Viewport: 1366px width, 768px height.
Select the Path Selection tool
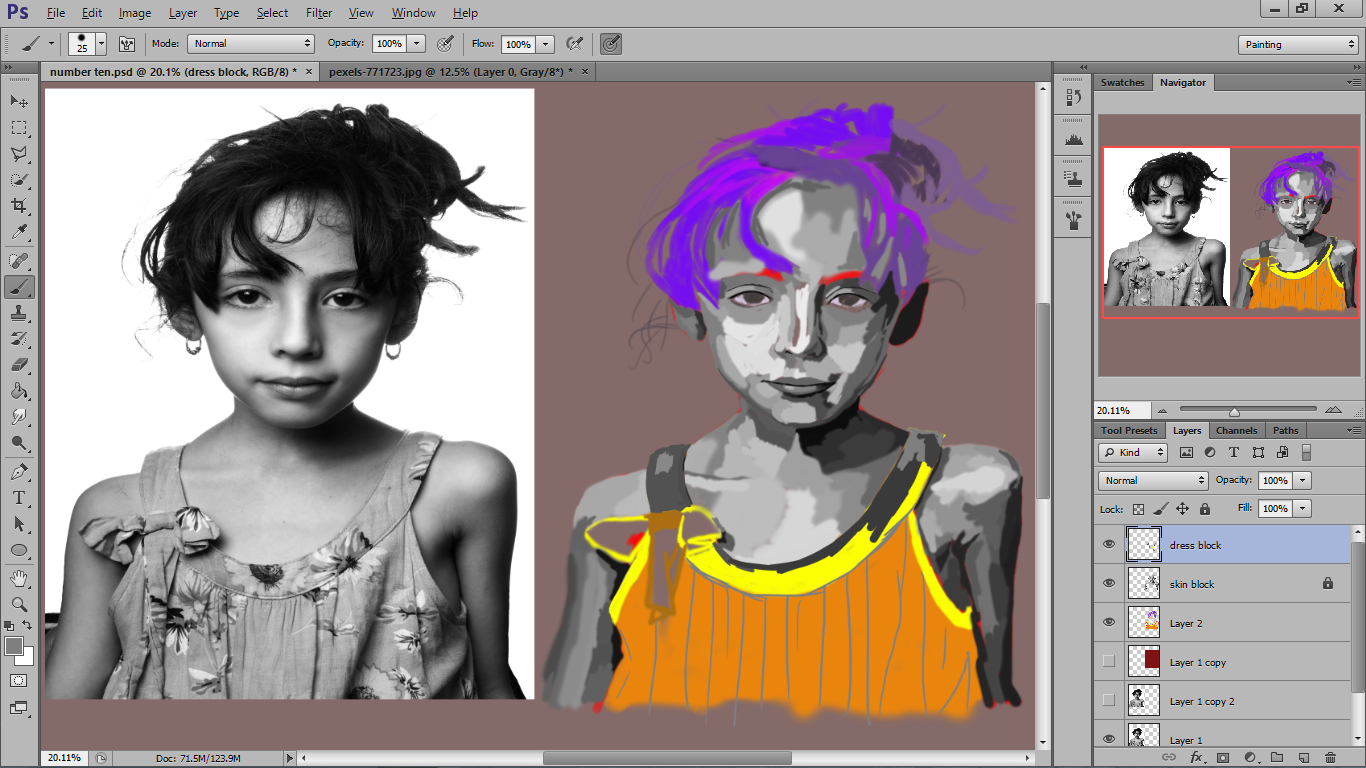pyautogui.click(x=19, y=524)
